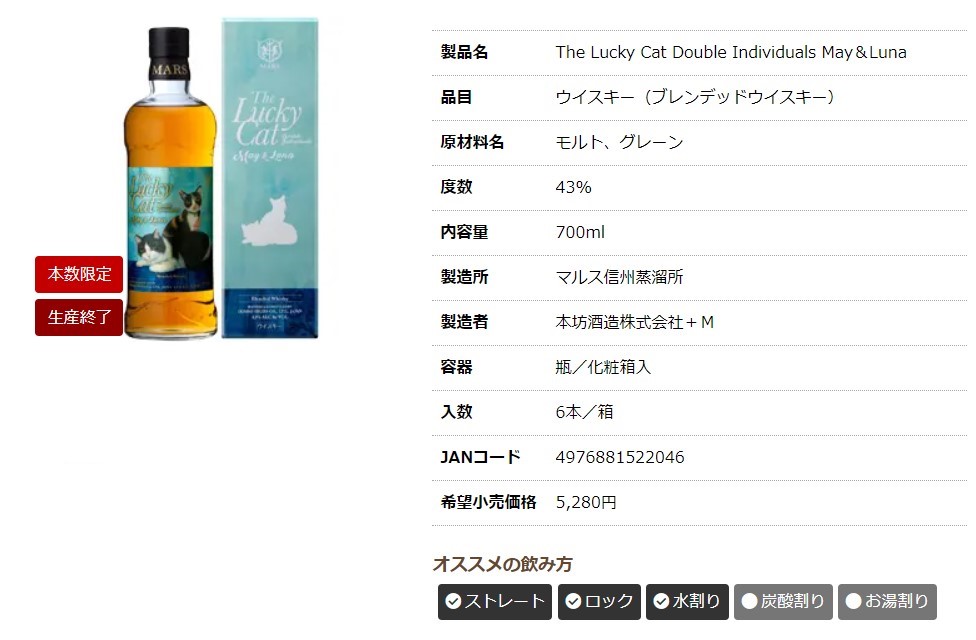
Task: Click the ロック checkmark icon
Action: pyautogui.click(x=573, y=601)
